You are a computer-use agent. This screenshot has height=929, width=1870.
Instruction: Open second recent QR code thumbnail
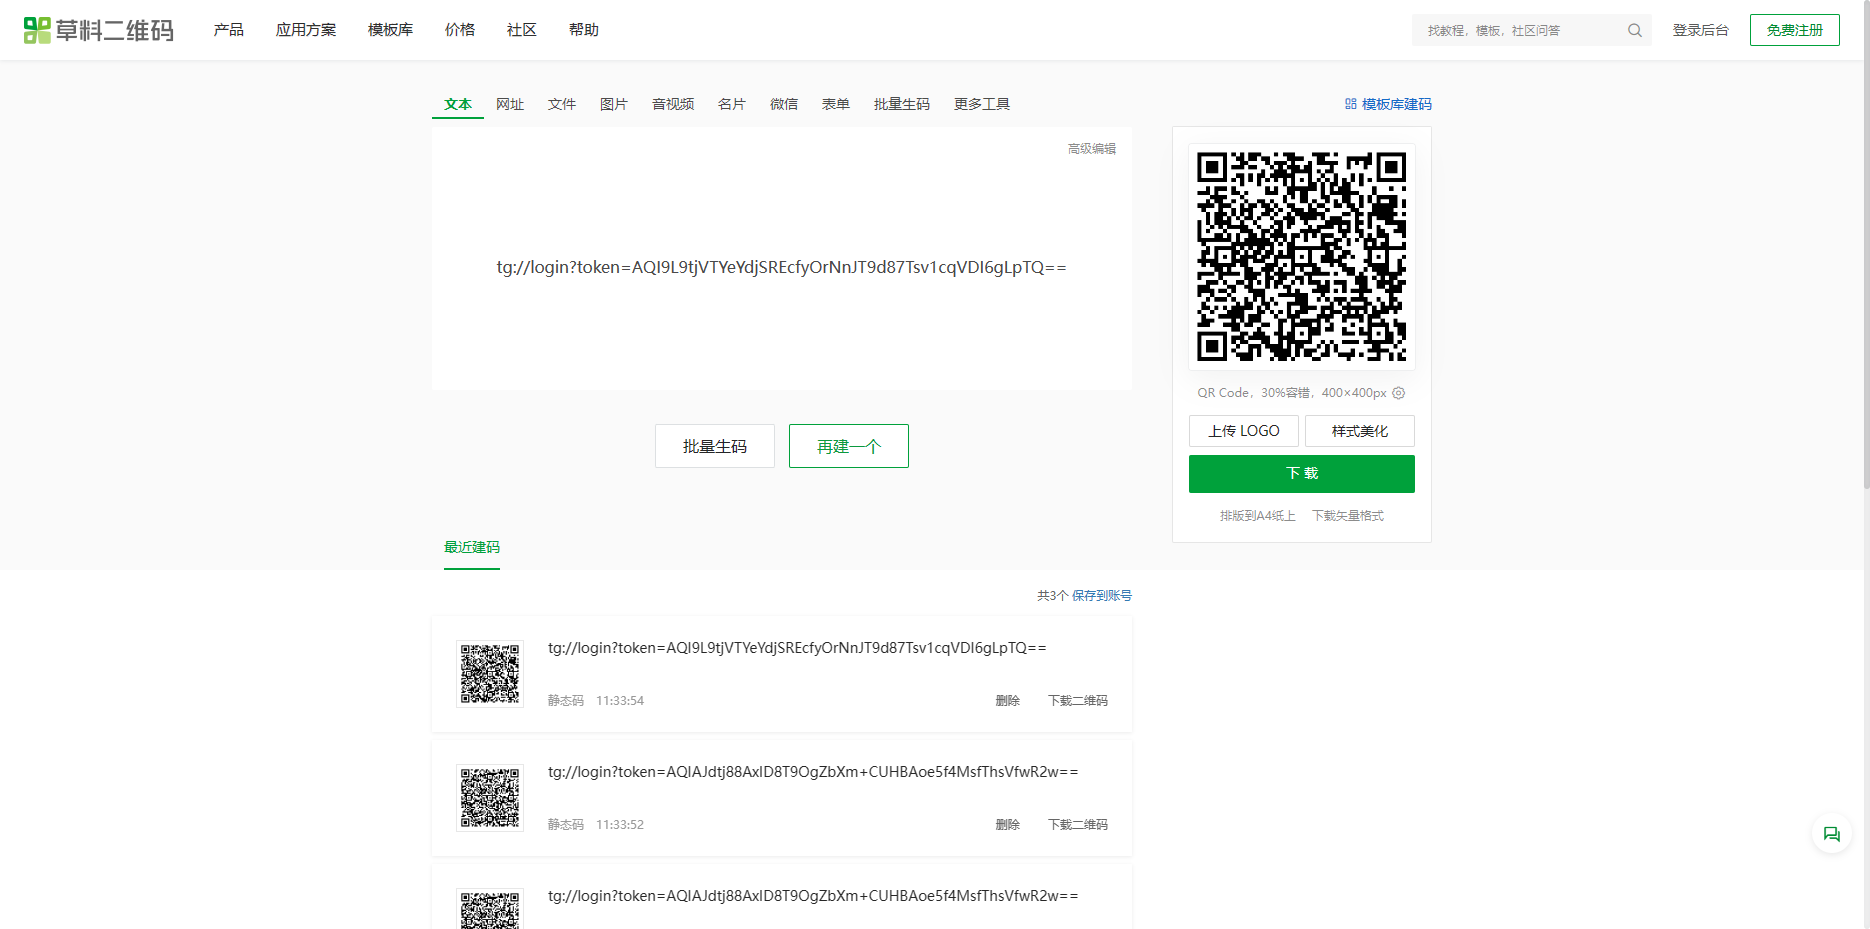(x=490, y=798)
